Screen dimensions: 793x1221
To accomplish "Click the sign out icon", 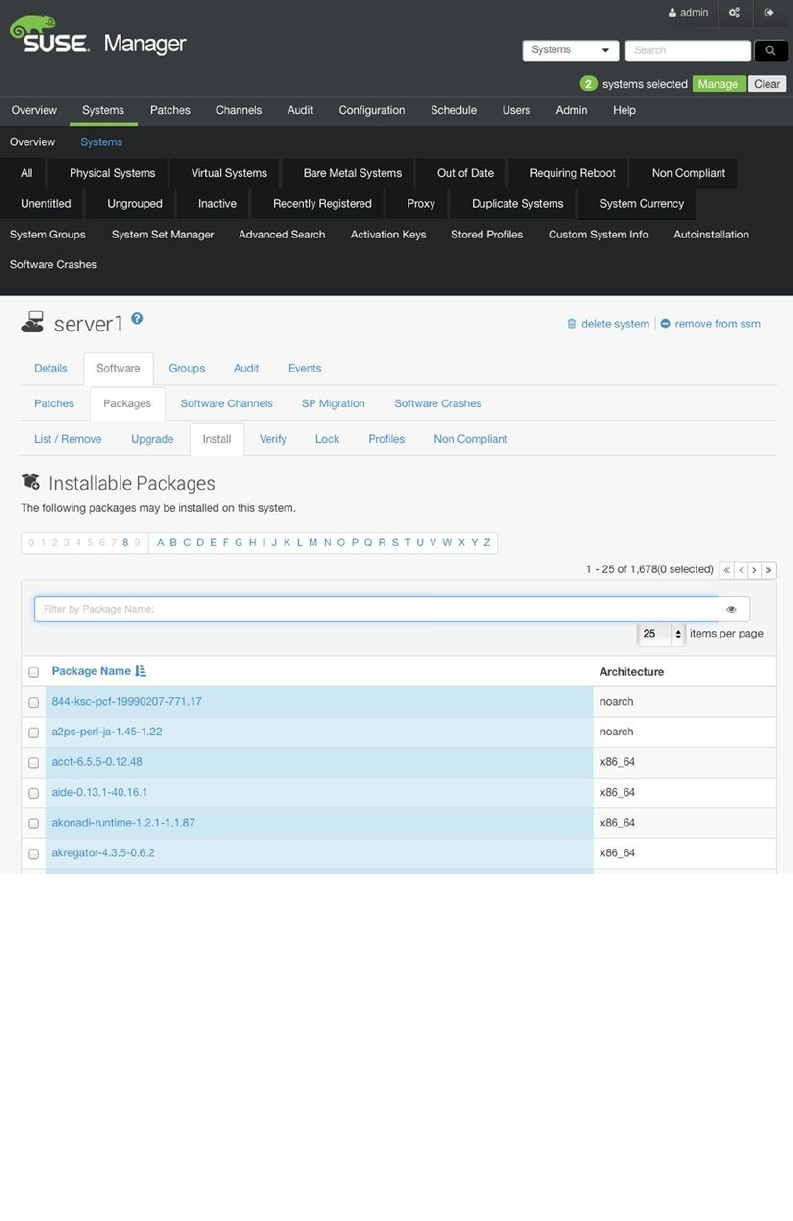I will [769, 13].
